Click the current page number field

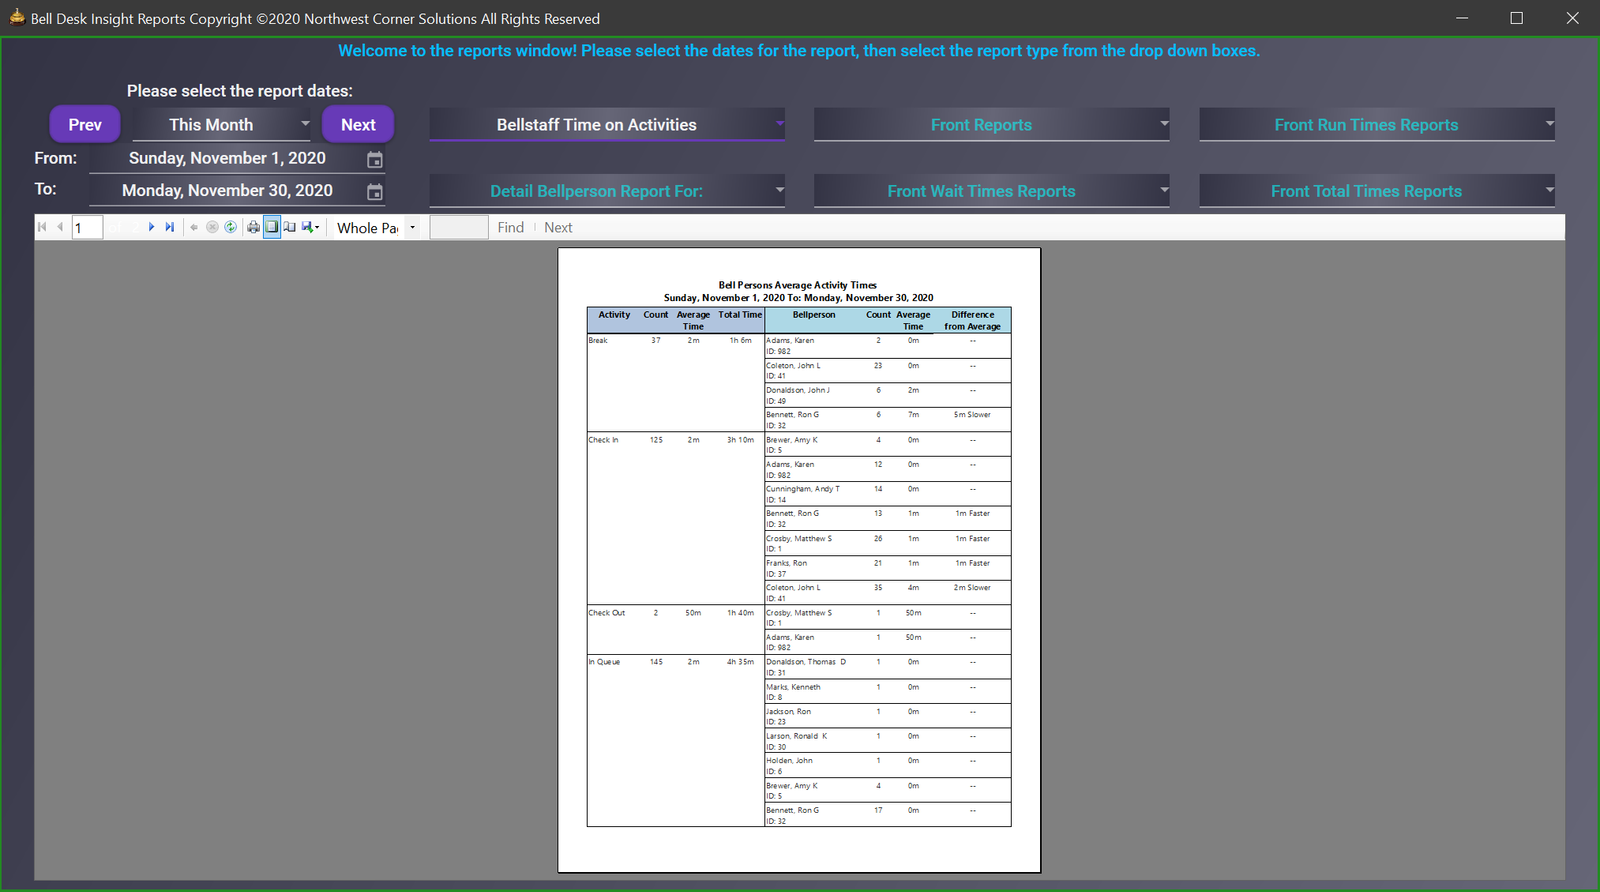click(x=87, y=228)
